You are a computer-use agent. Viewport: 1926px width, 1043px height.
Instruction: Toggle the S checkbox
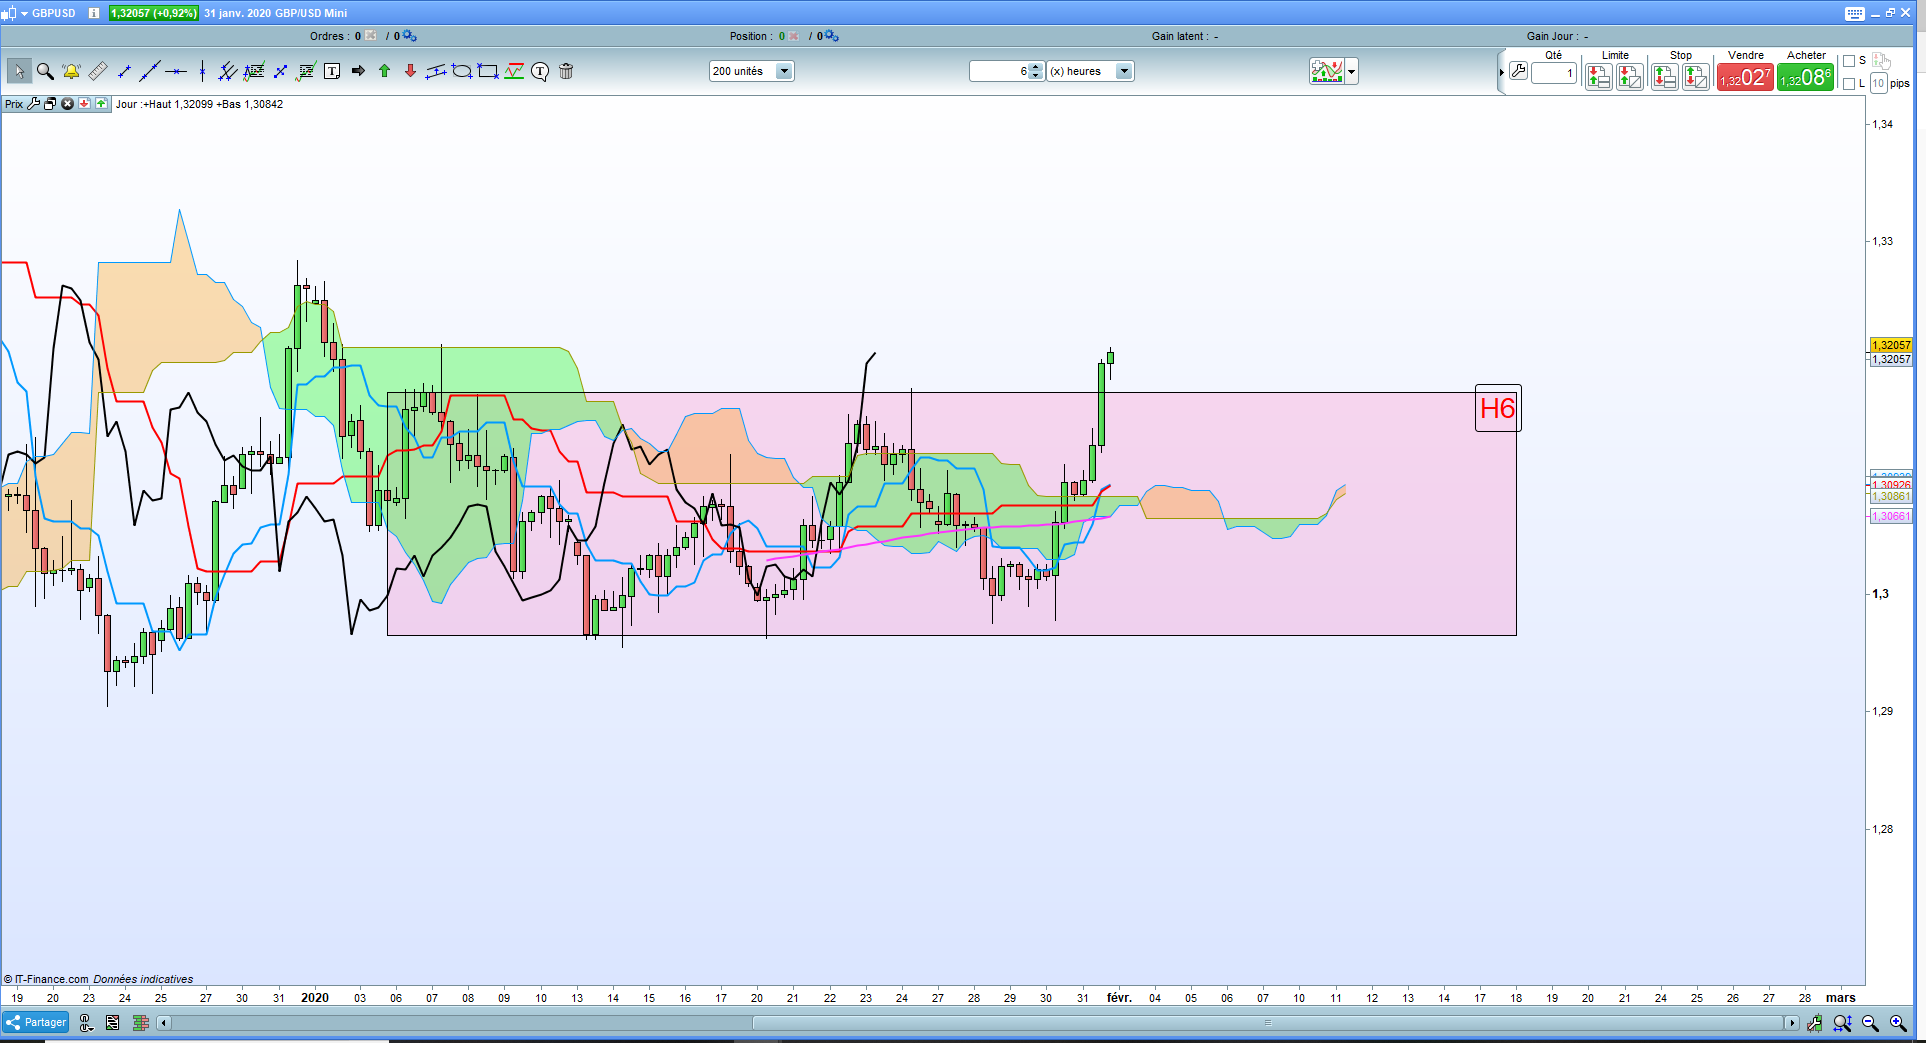1849,61
